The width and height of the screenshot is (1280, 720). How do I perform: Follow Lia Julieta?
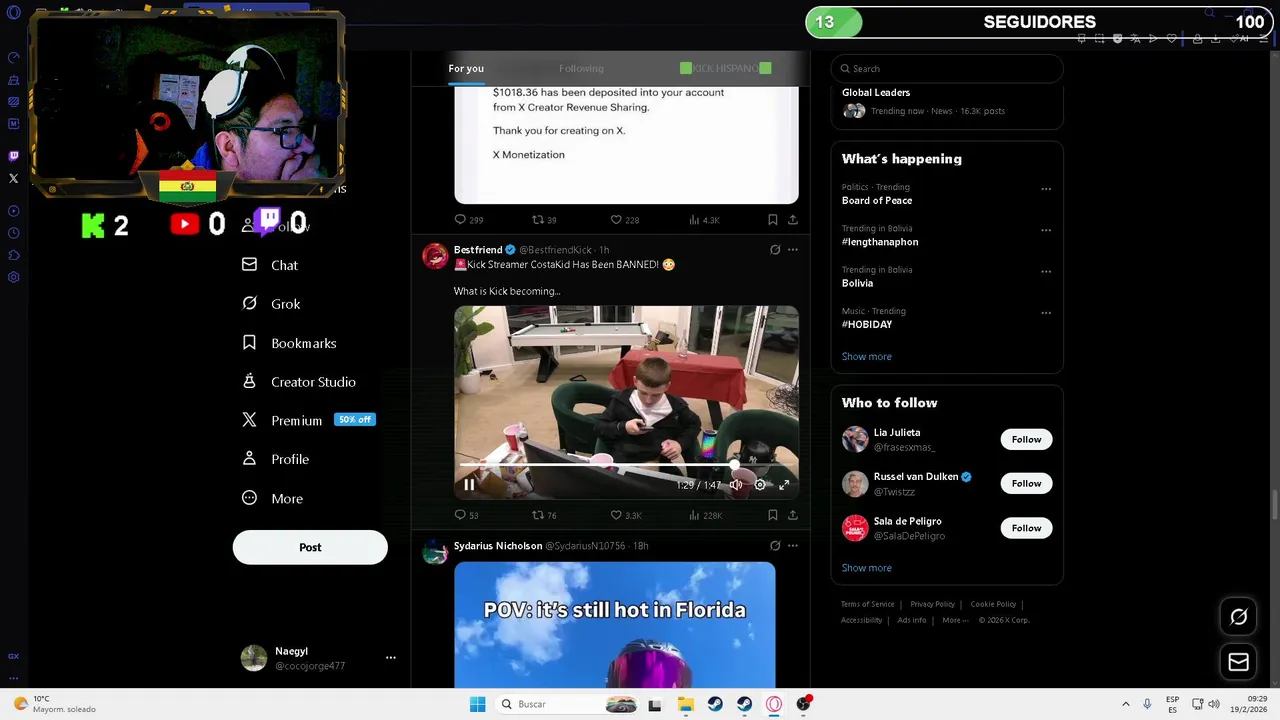click(x=1026, y=440)
